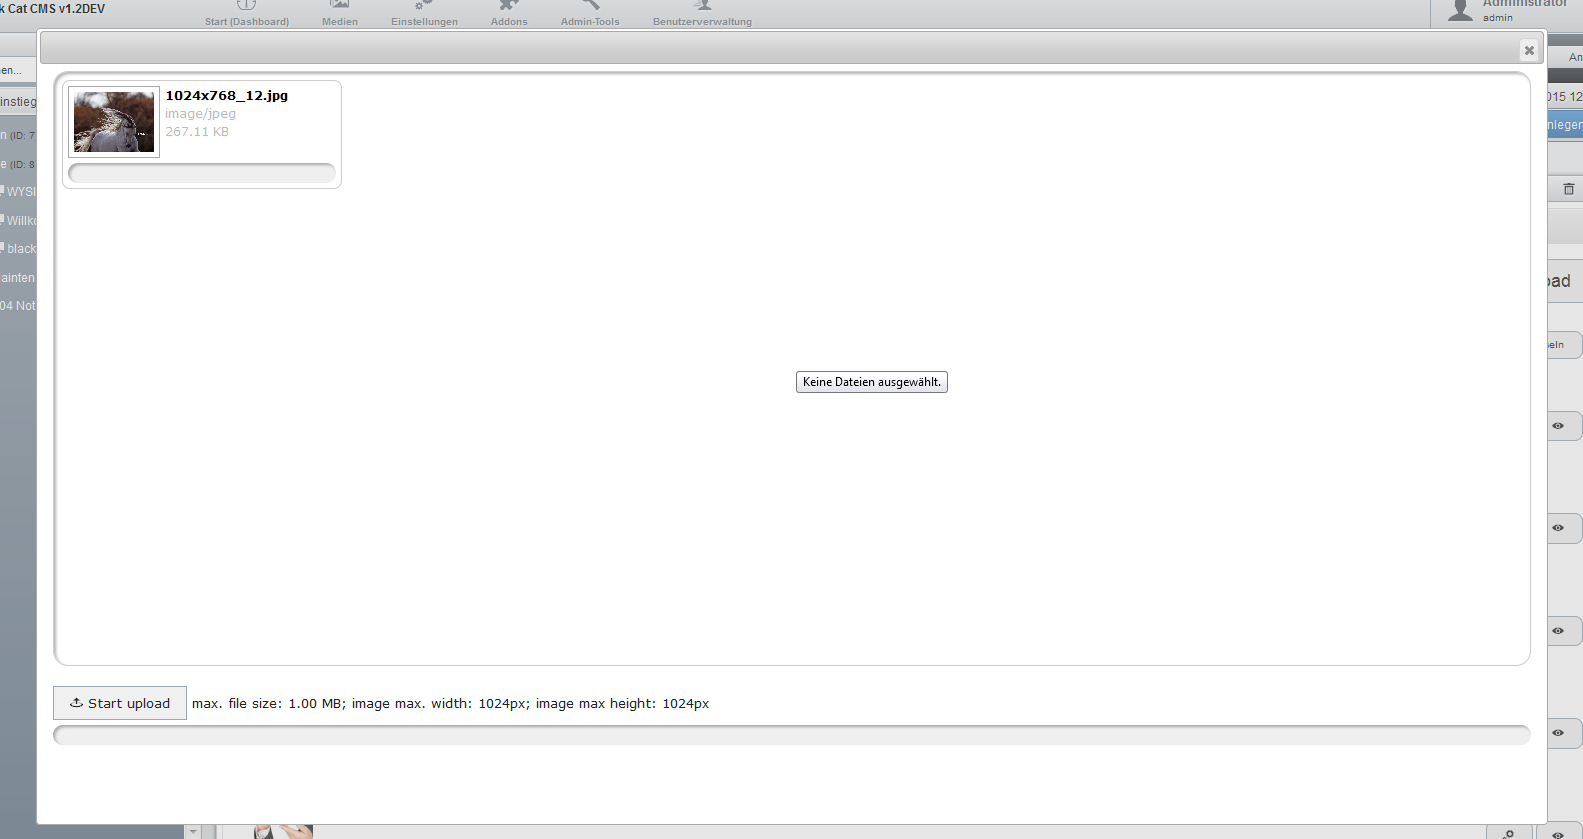The image size is (1583, 839).
Task: Click the trash can delete icon
Action: (1568, 189)
